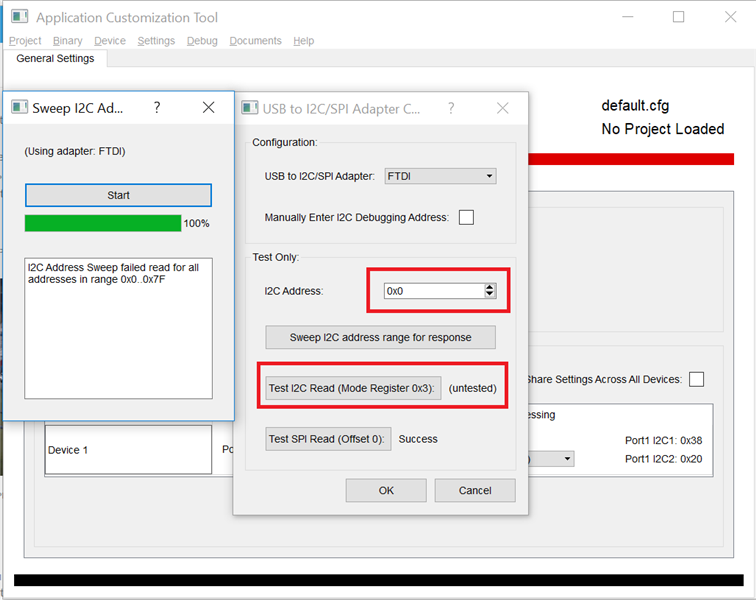Open the Debug menu
Image resolution: width=756 pixels, height=600 pixels.
click(202, 41)
